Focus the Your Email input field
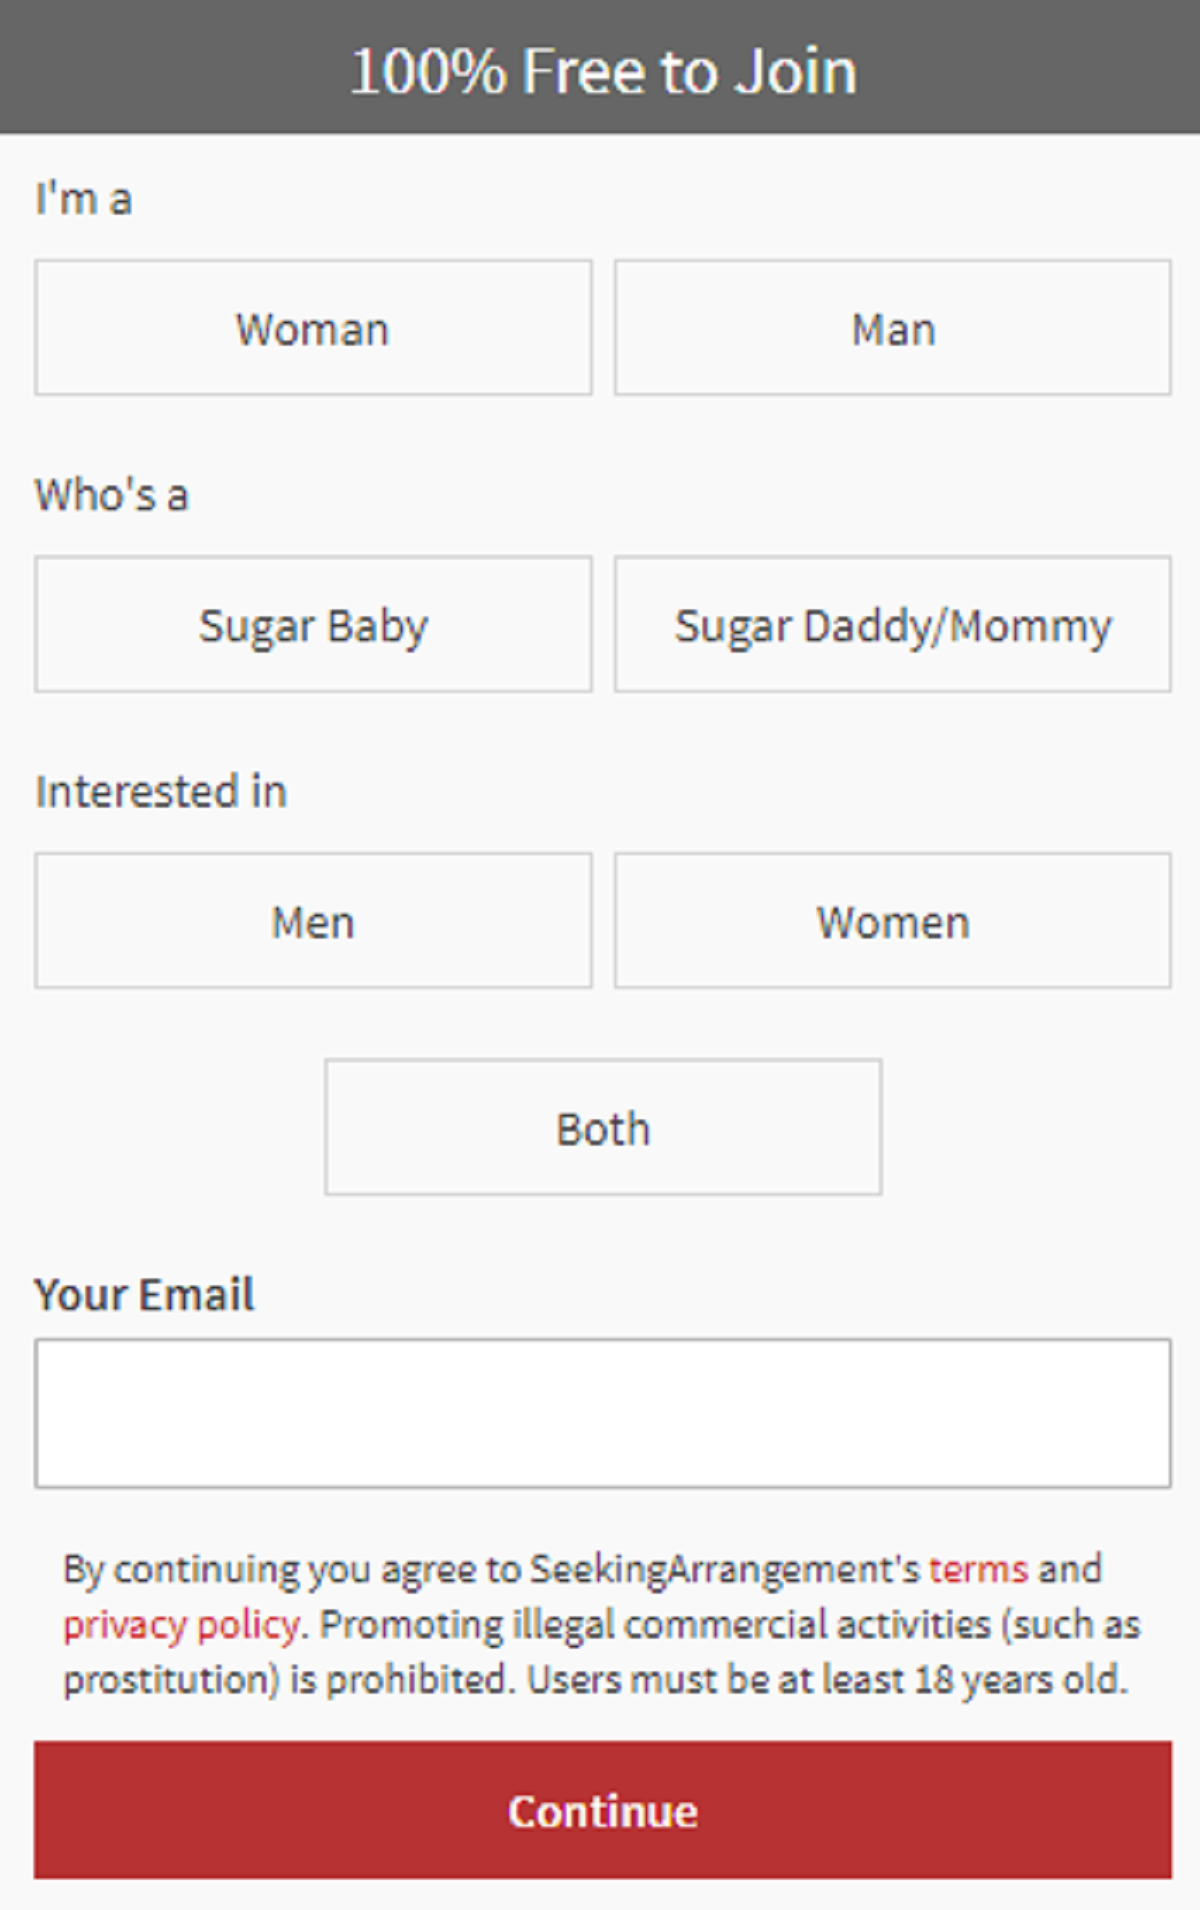 [x=603, y=1413]
